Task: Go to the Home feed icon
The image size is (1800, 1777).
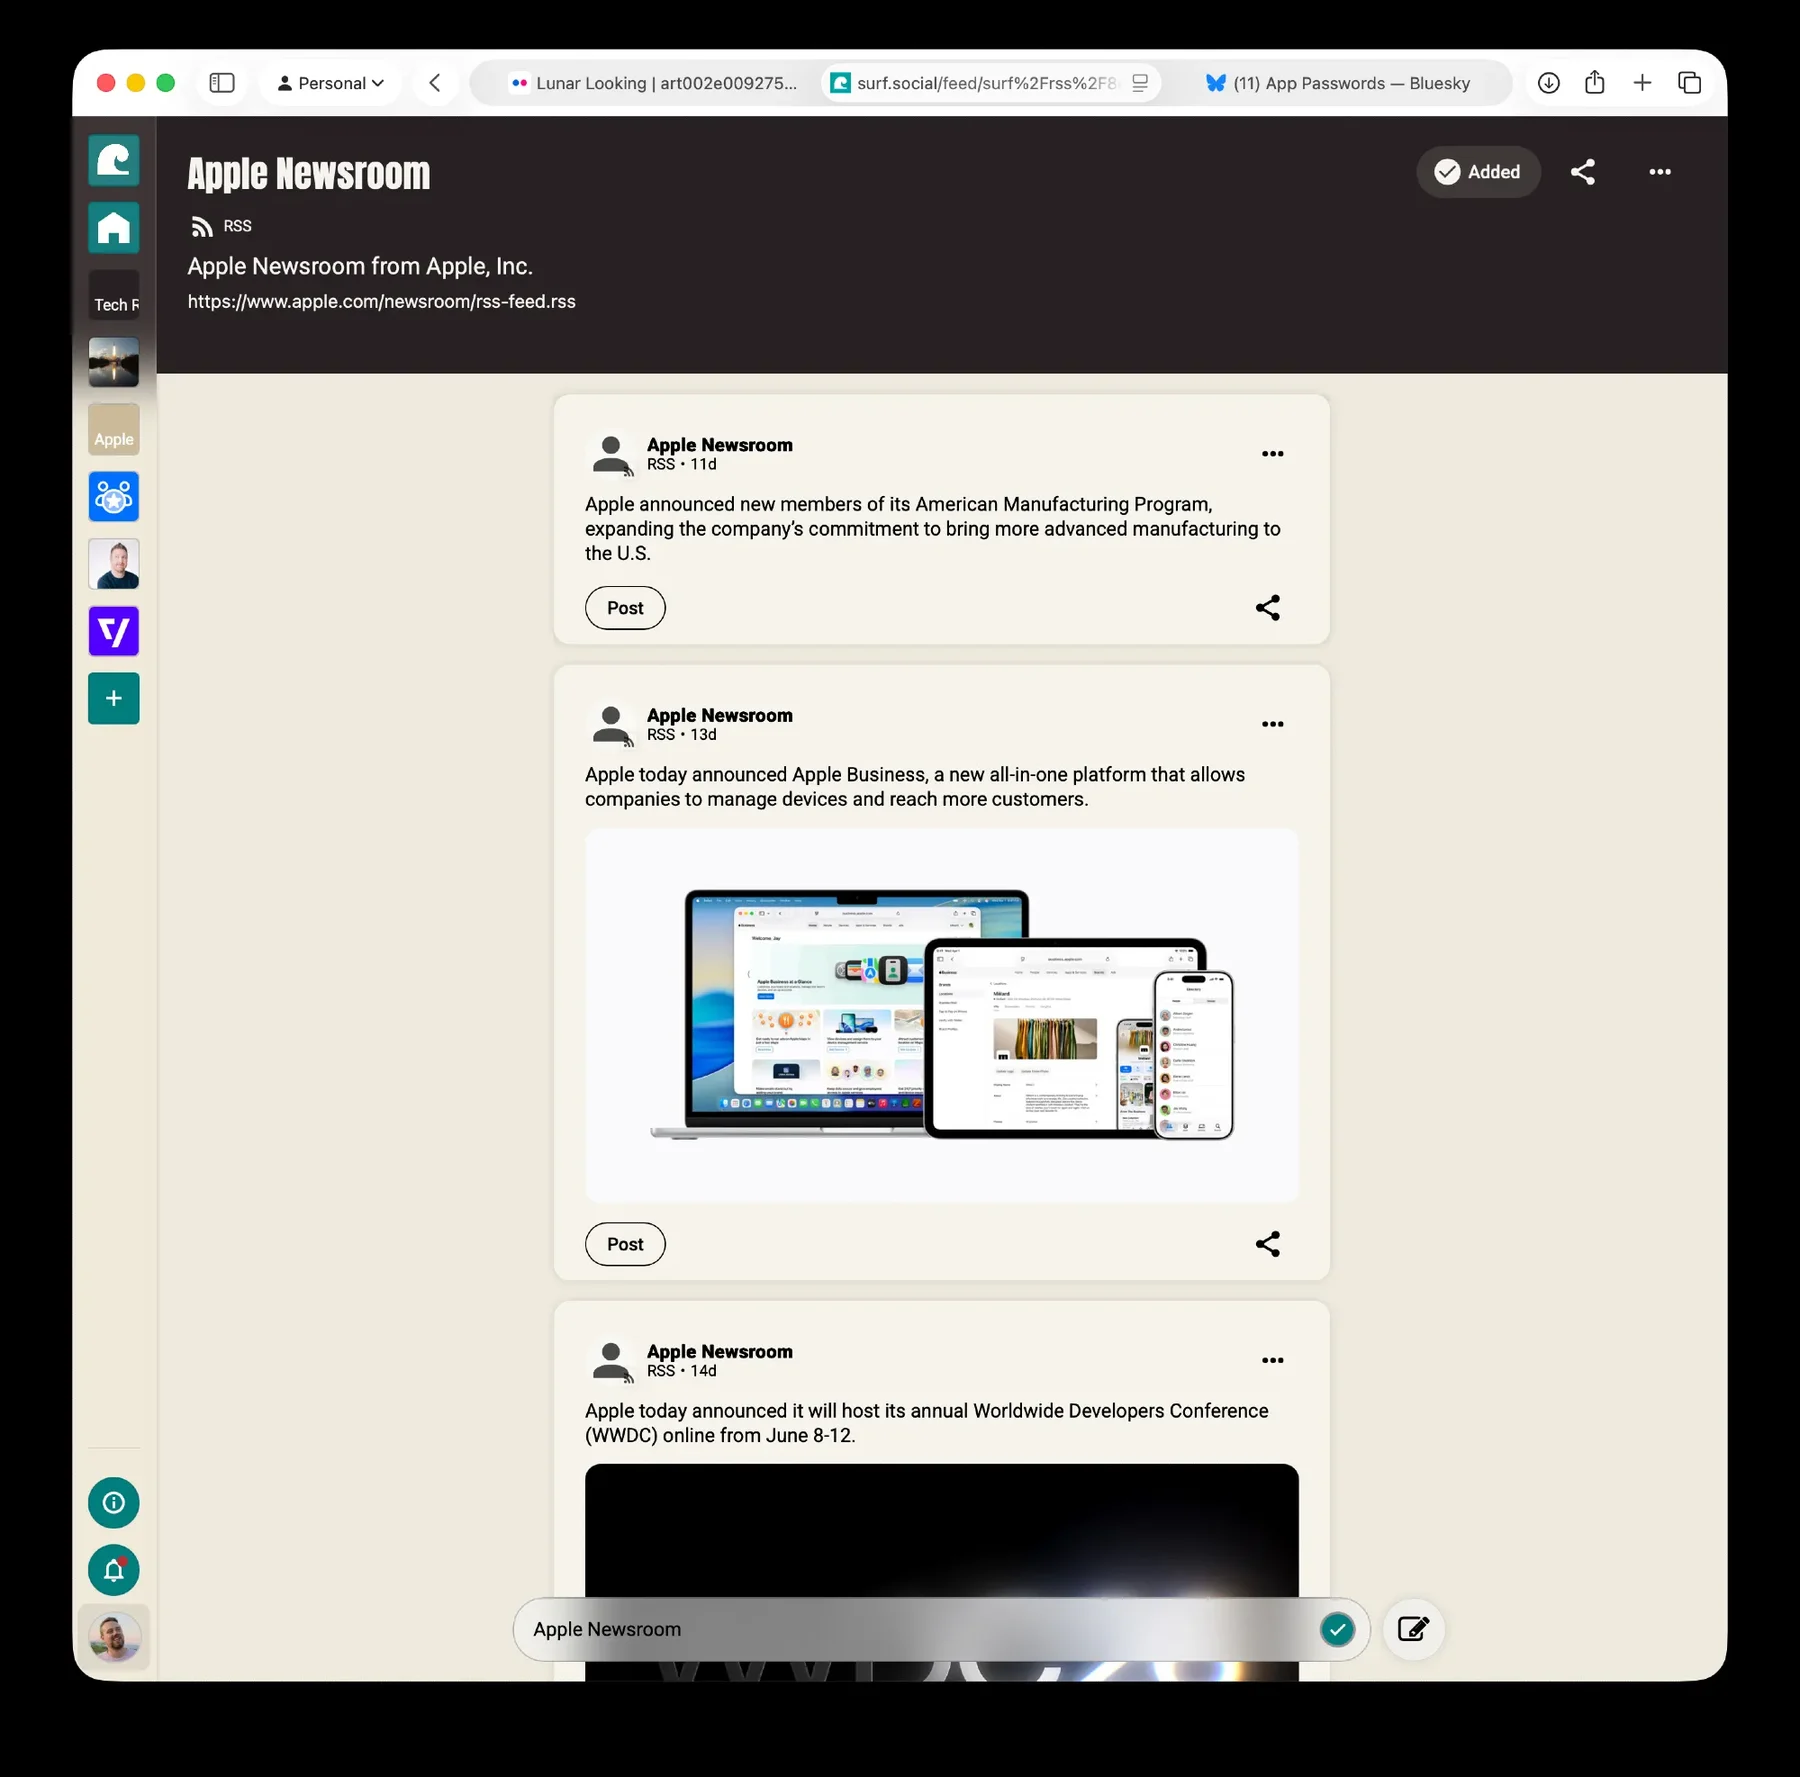Action: [113, 228]
